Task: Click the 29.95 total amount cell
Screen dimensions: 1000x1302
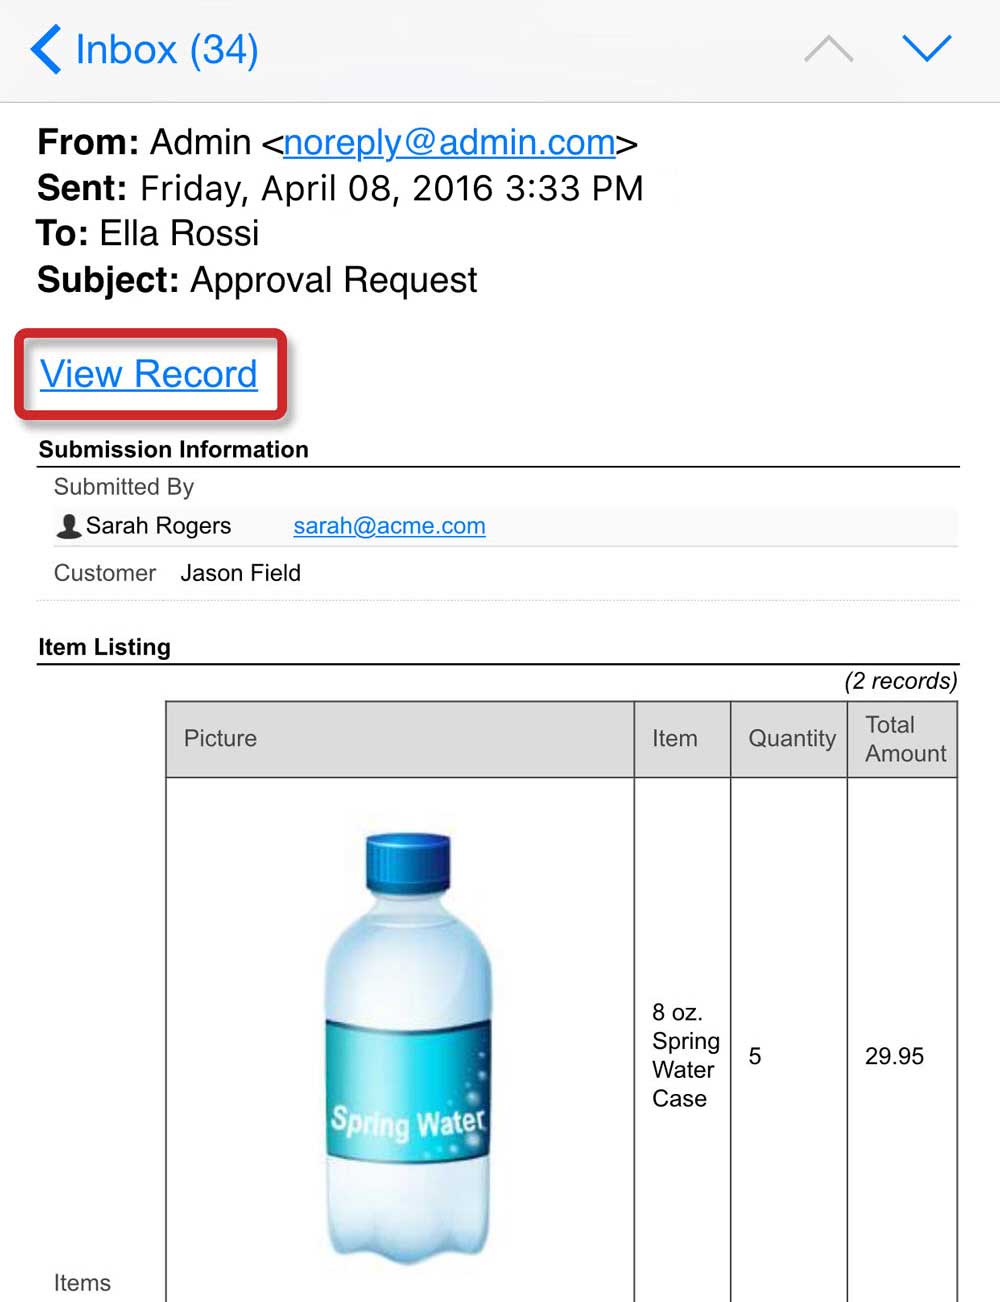Action: (x=894, y=1056)
